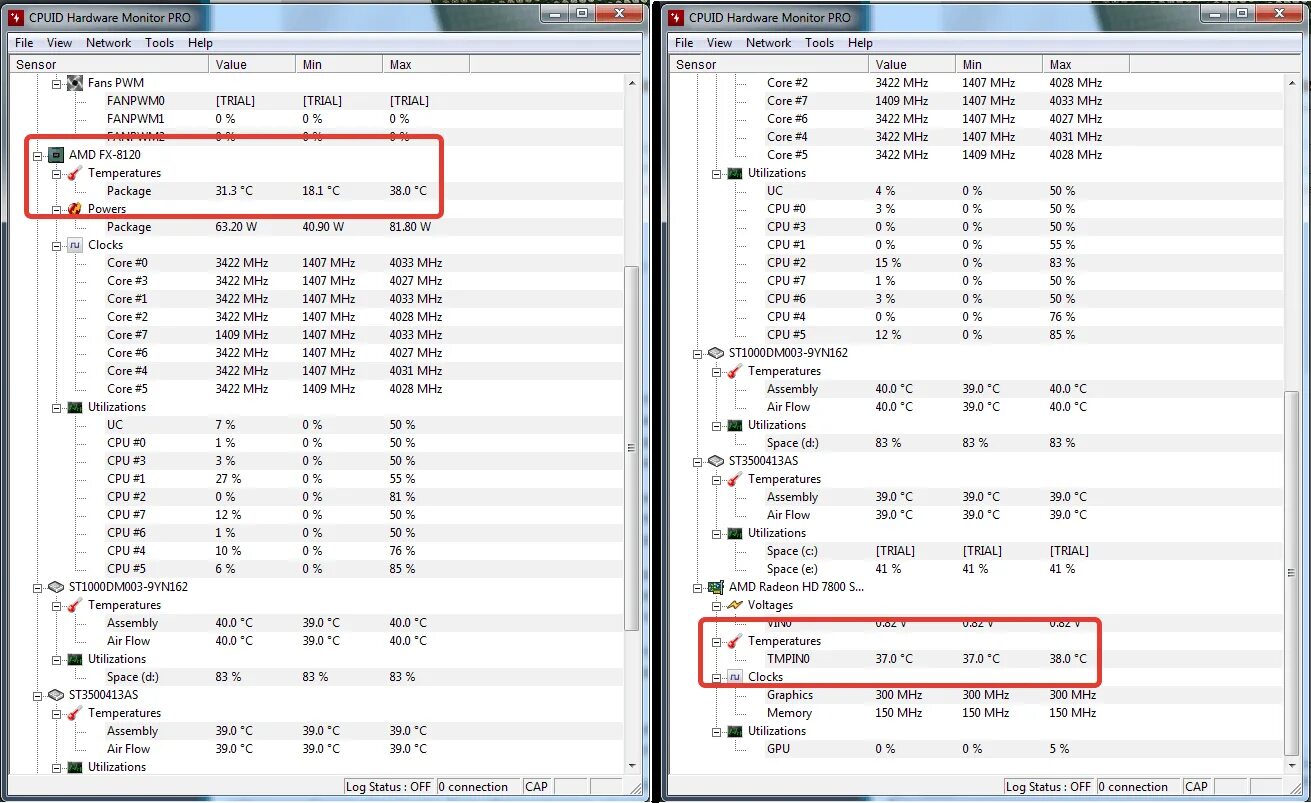
Task: Click the Value column header in left window
Action: (x=253, y=64)
